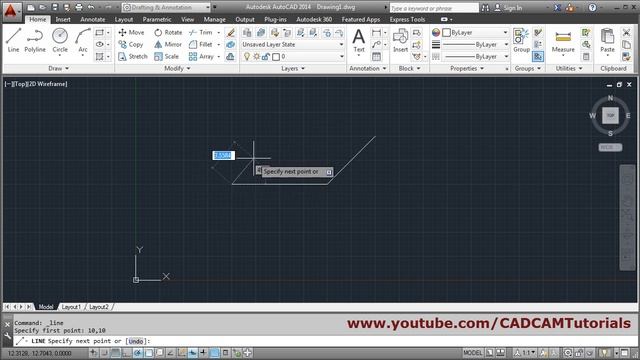Click the Copy tool
The height and width of the screenshot is (360, 640).
click(x=131, y=44)
